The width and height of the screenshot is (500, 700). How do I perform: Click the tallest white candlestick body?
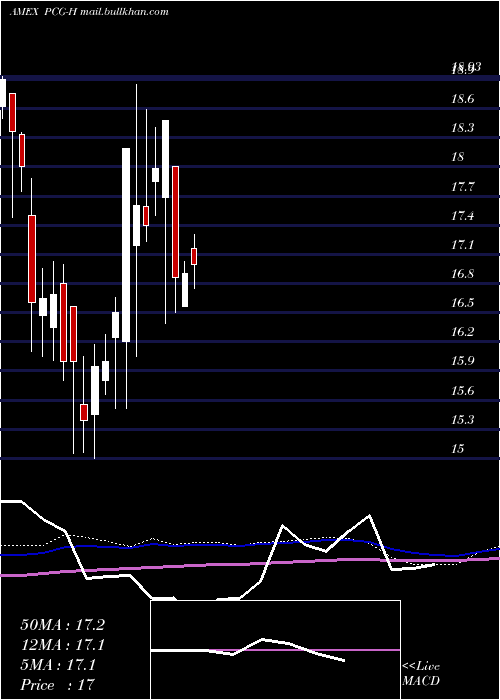(126, 245)
